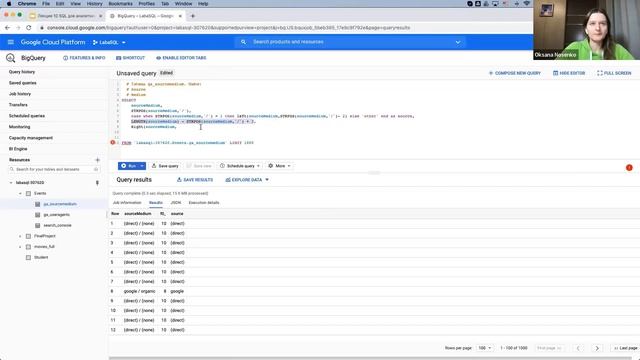Open Capacity management in the sidebar
This screenshot has width=640, height=360.
click(x=31, y=138)
